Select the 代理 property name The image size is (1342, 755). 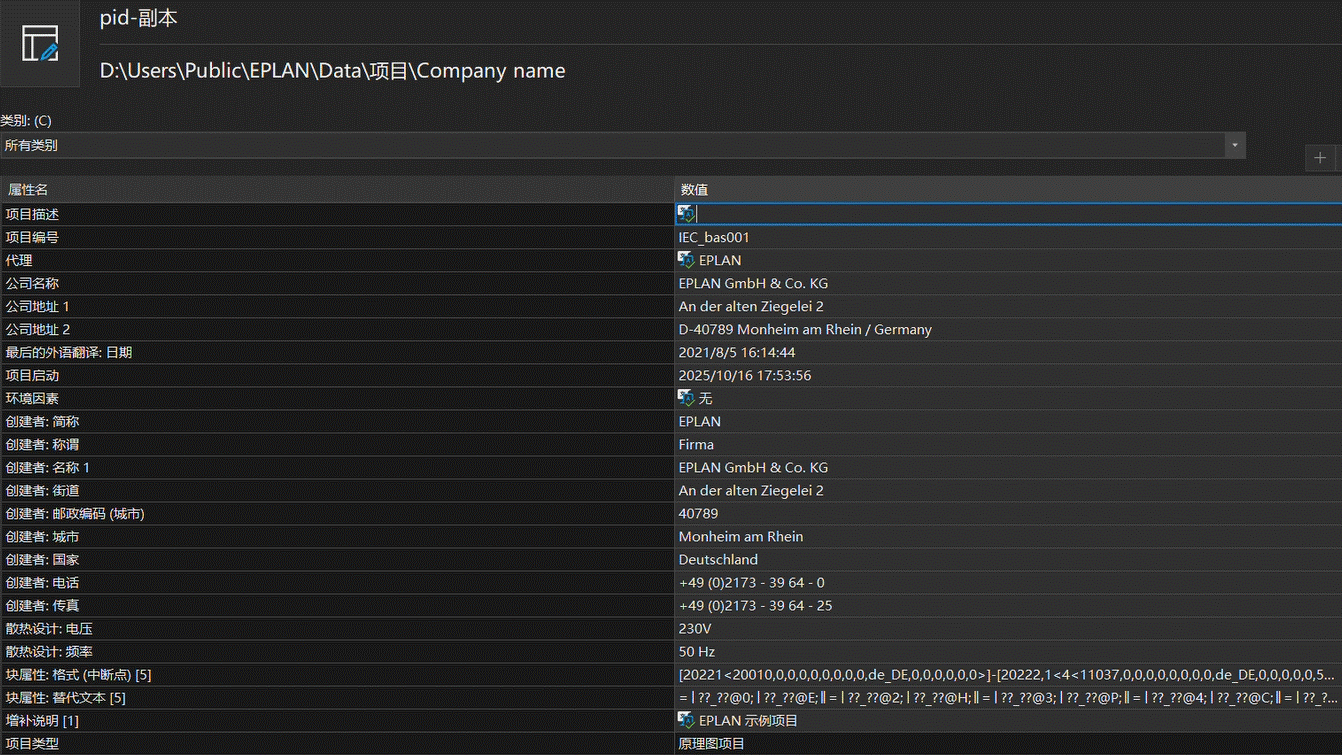pyautogui.click(x=19, y=260)
